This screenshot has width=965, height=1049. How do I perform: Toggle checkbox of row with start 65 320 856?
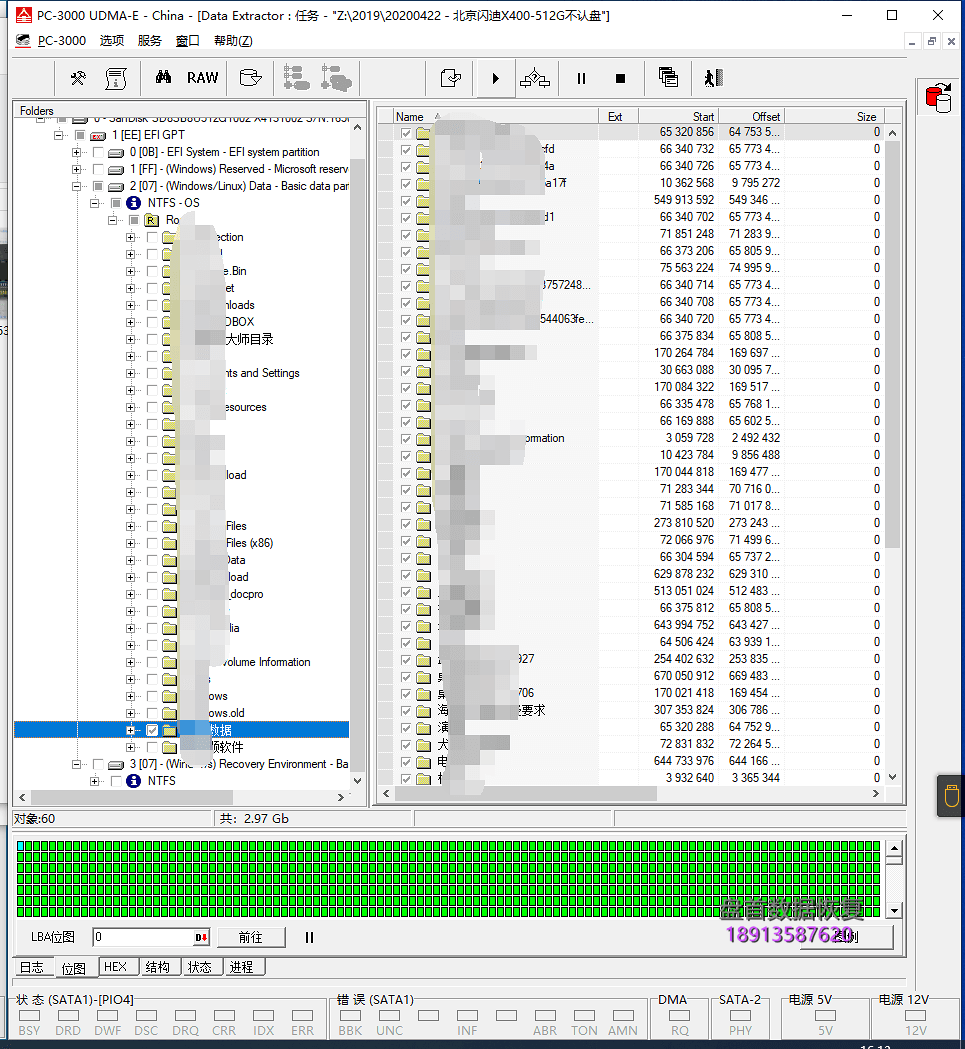(406, 132)
